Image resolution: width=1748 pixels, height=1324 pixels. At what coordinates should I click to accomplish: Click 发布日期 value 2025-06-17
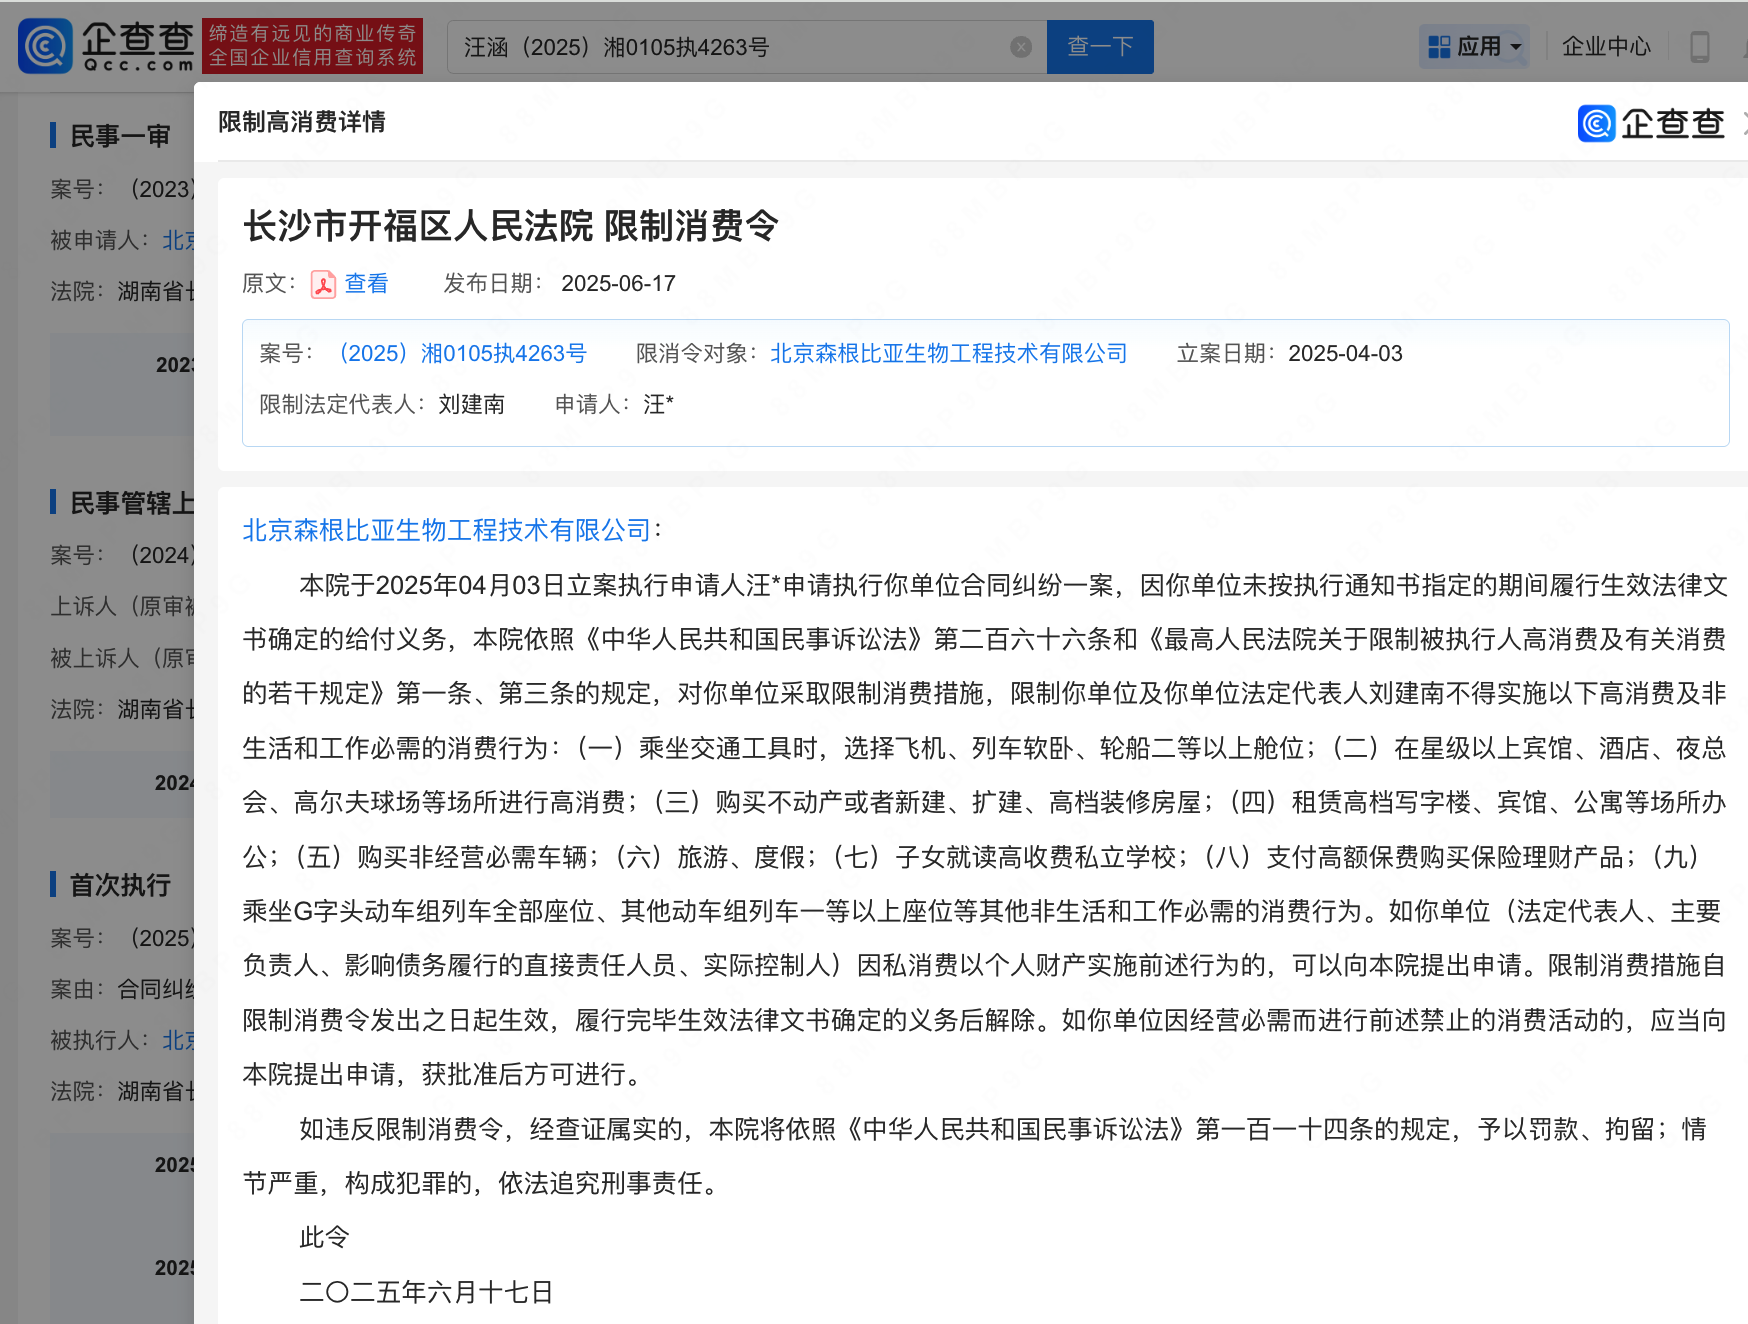618,284
